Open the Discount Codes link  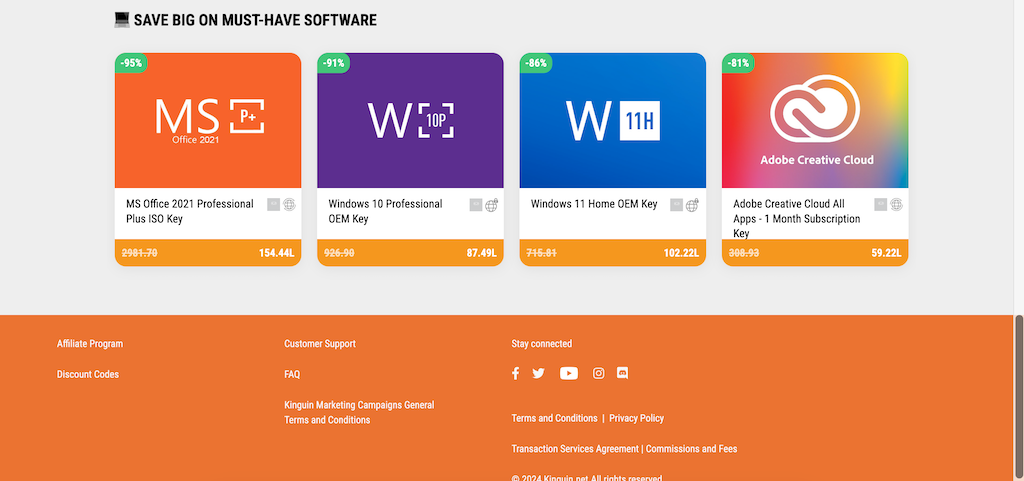[88, 374]
